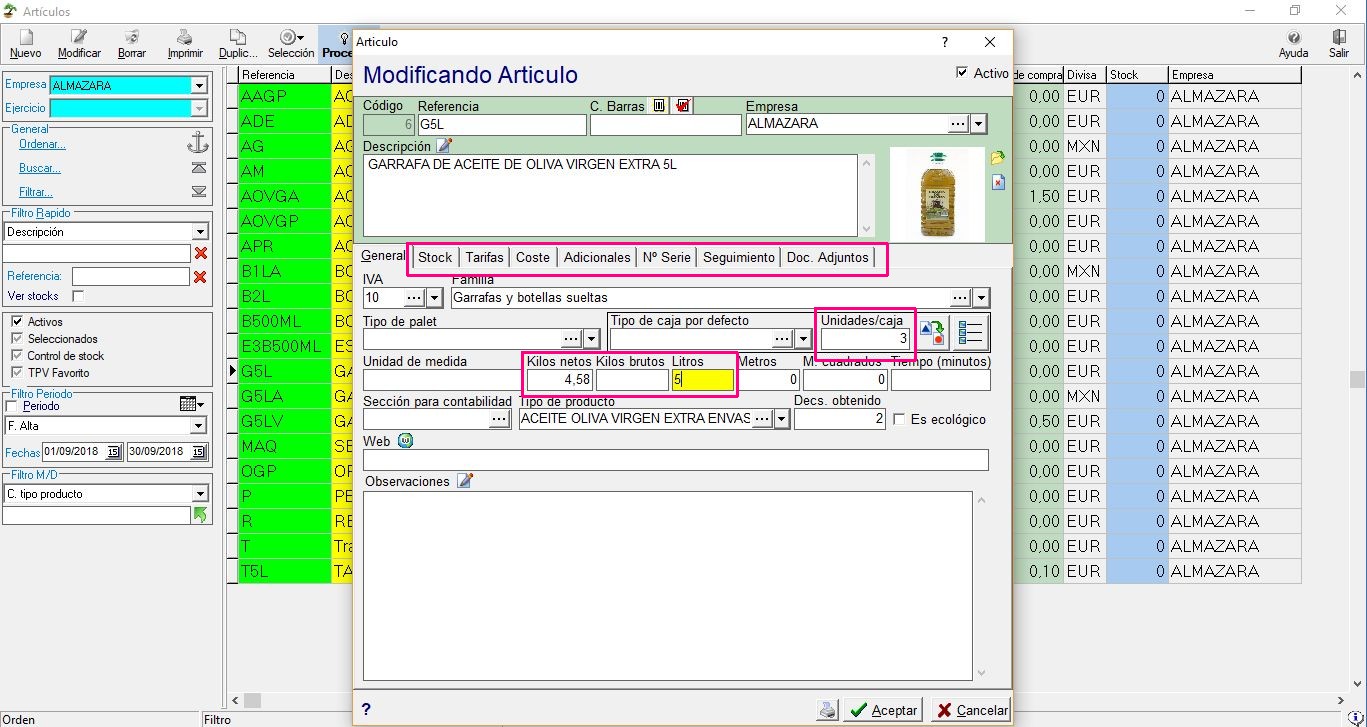Click the green arrow in Filtro M/D
The image size is (1367, 727).
[200, 515]
